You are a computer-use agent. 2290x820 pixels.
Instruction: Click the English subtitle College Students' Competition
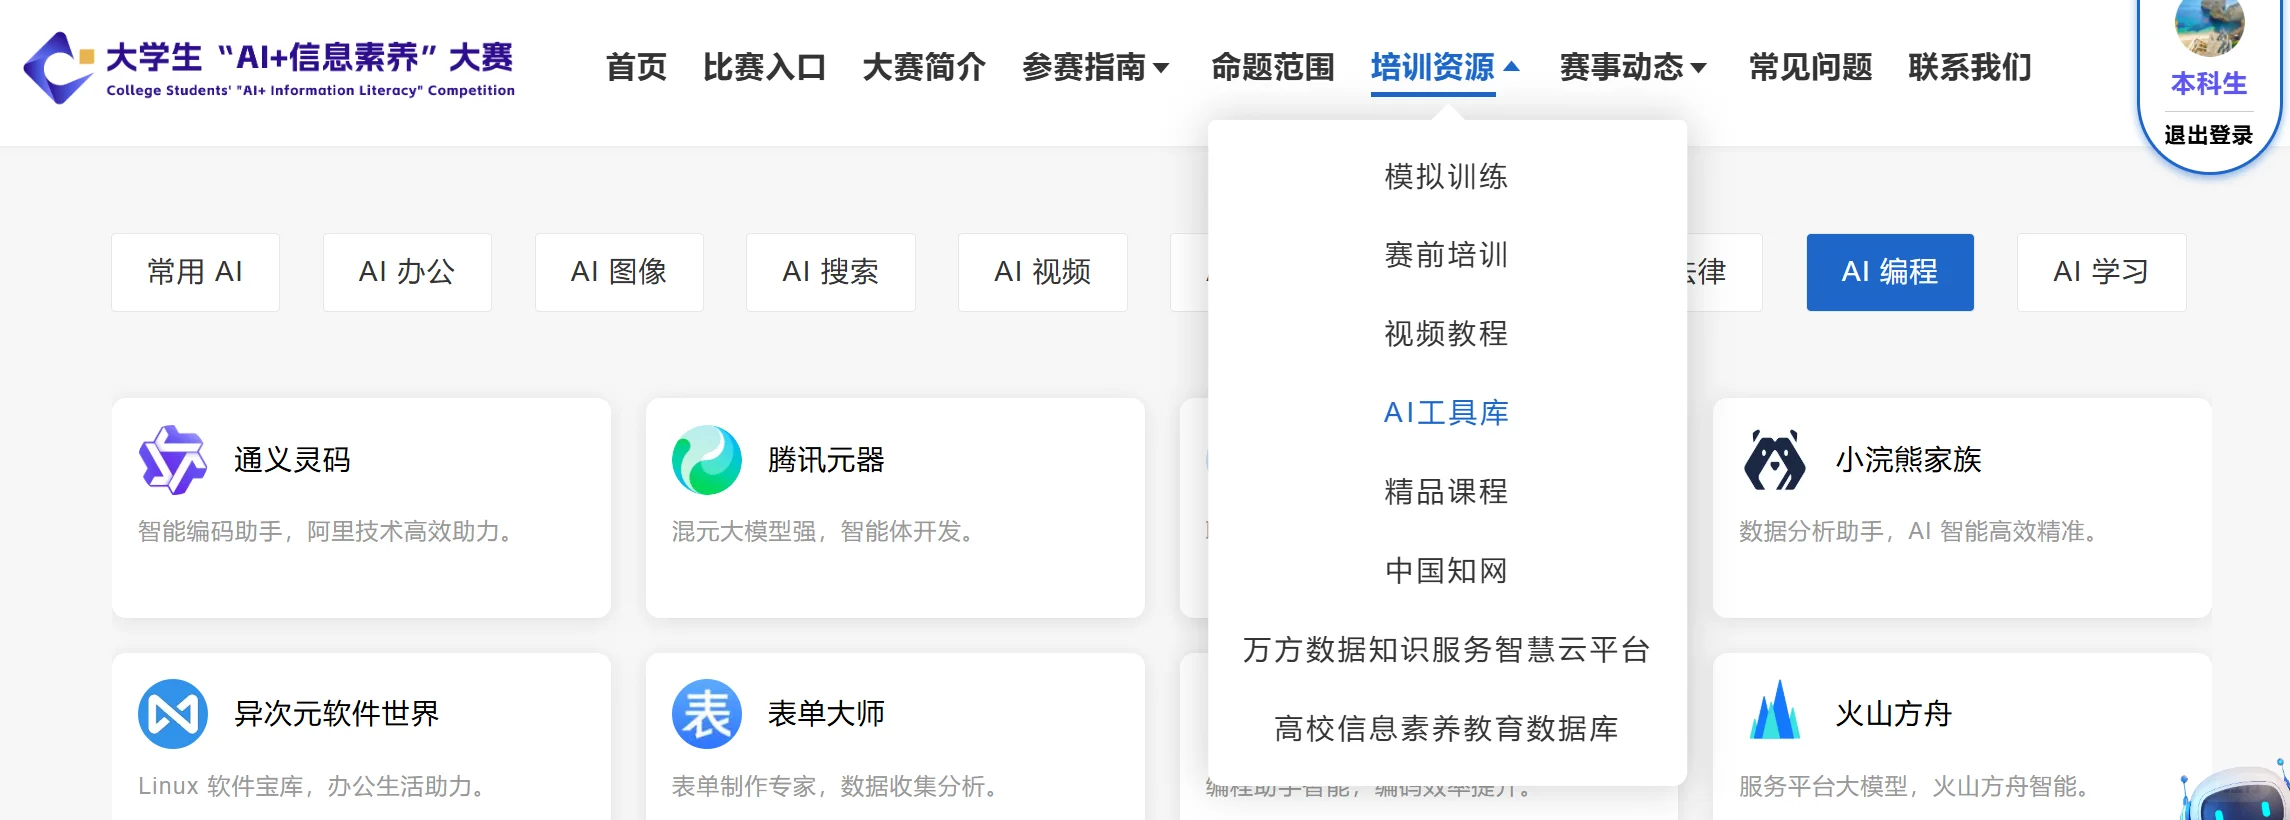(x=311, y=91)
